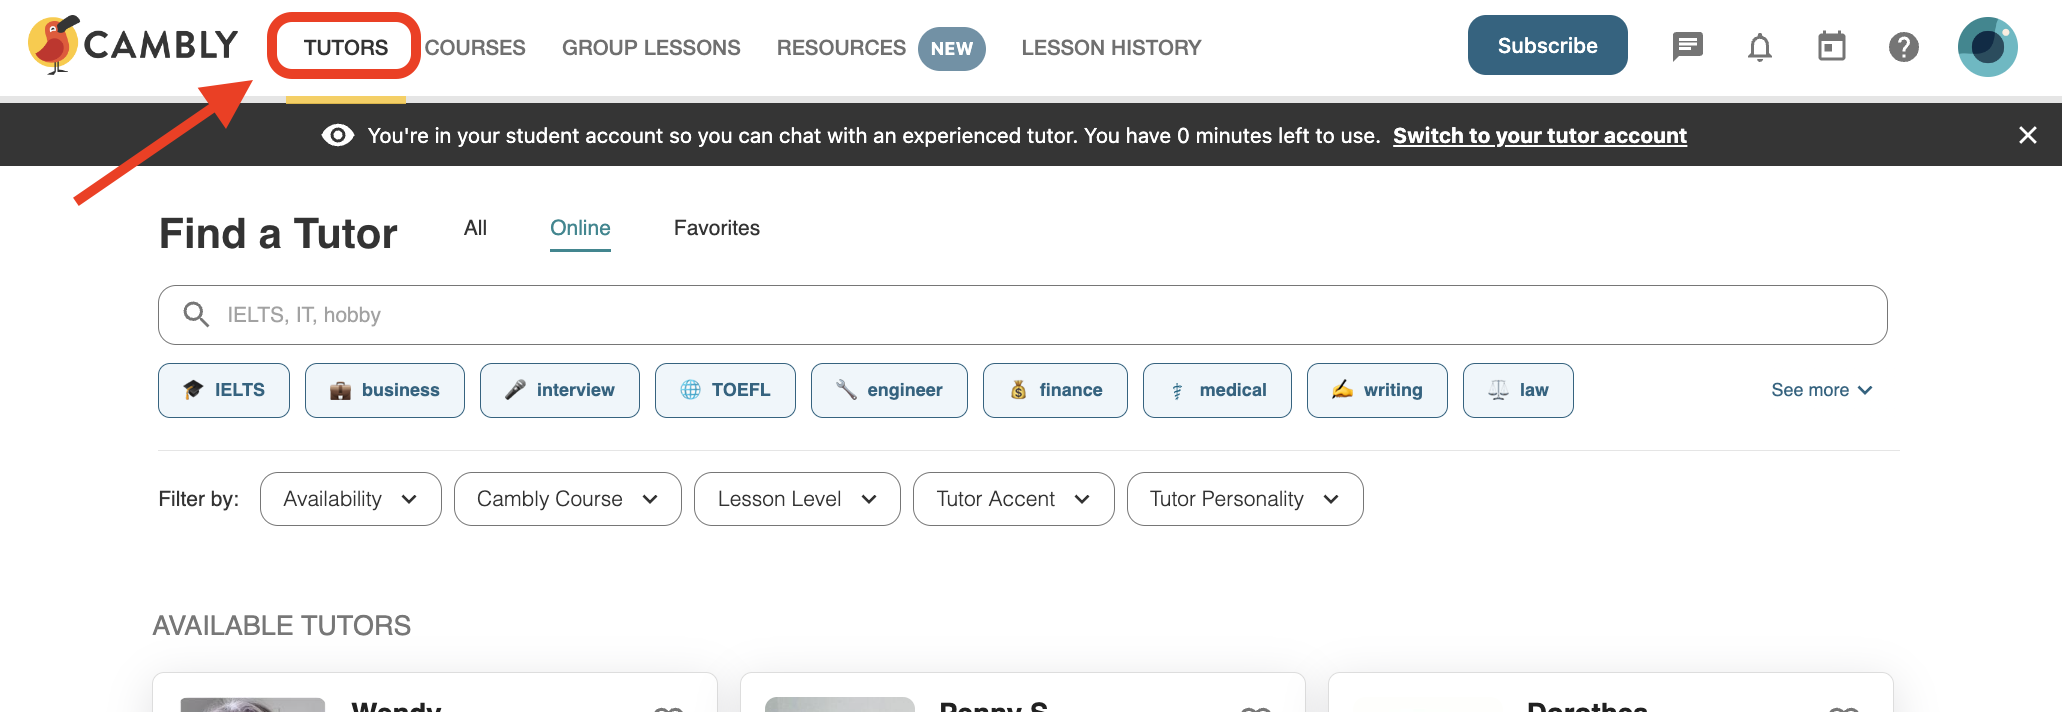
Task: Click the Subscribe button
Action: pos(1547,45)
